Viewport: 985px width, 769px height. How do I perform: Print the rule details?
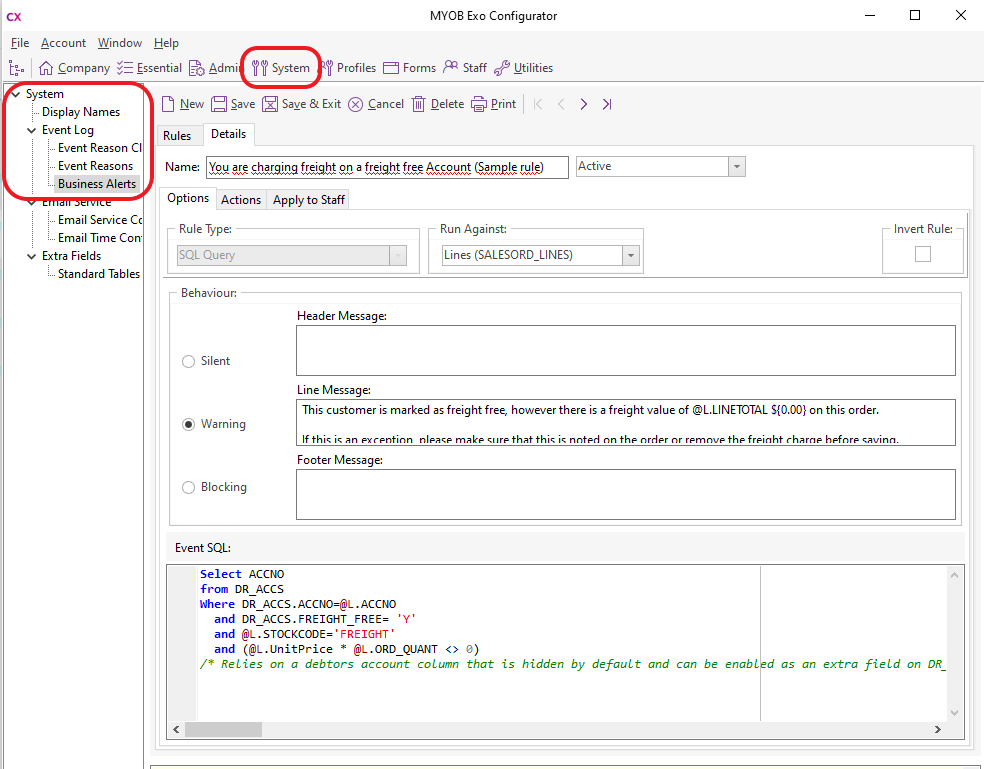[494, 104]
